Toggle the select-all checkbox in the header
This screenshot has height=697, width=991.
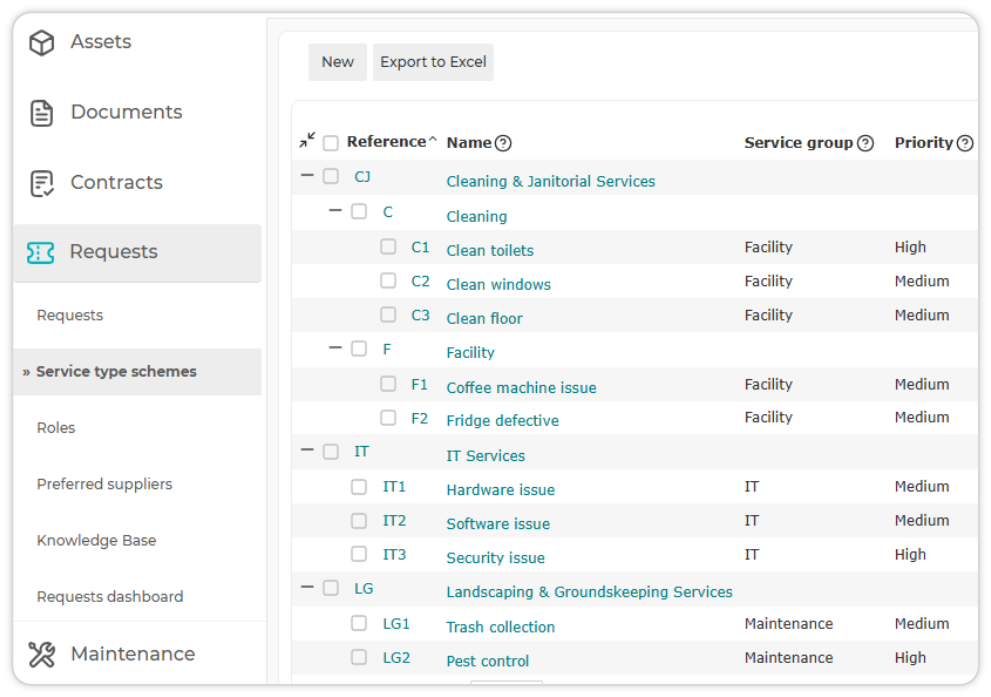[331, 143]
